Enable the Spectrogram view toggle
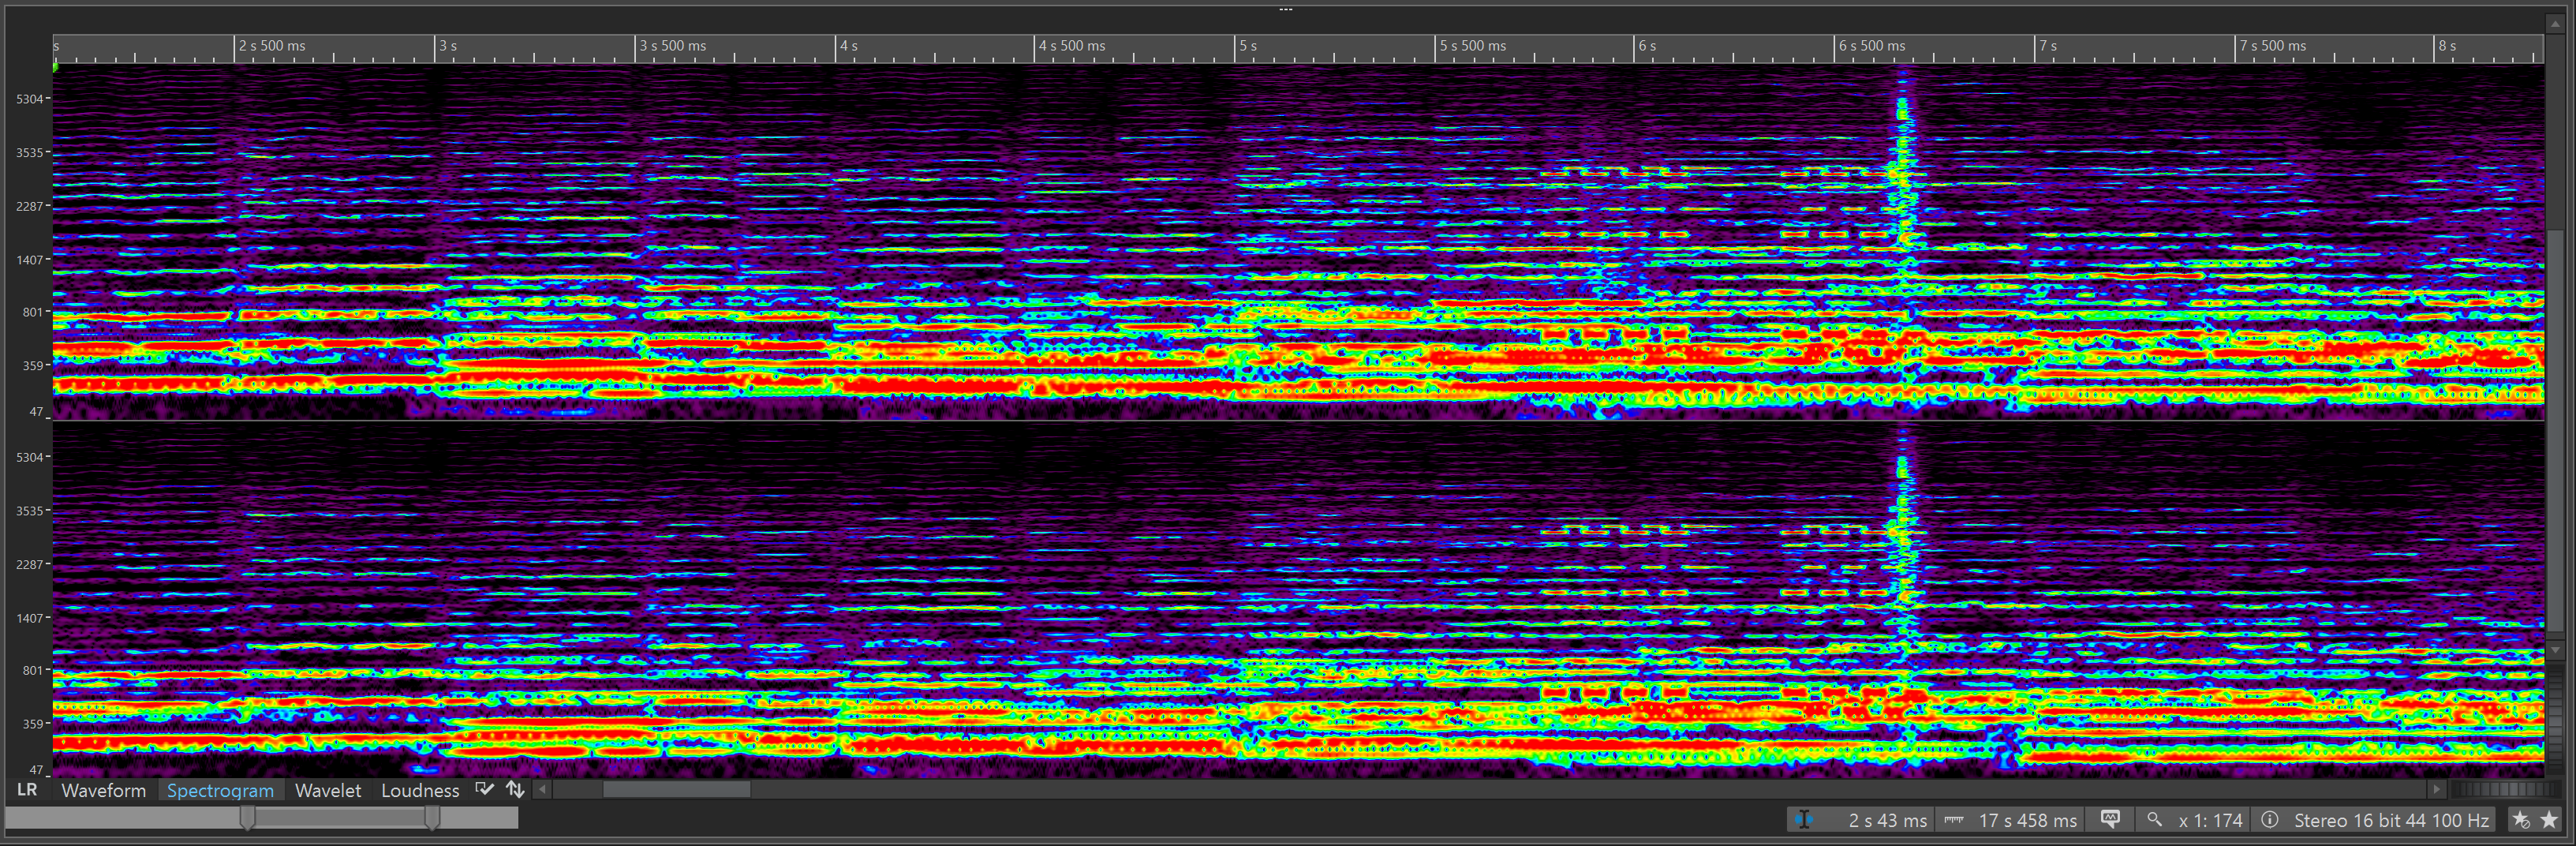Image resolution: width=2576 pixels, height=846 pixels. click(220, 790)
